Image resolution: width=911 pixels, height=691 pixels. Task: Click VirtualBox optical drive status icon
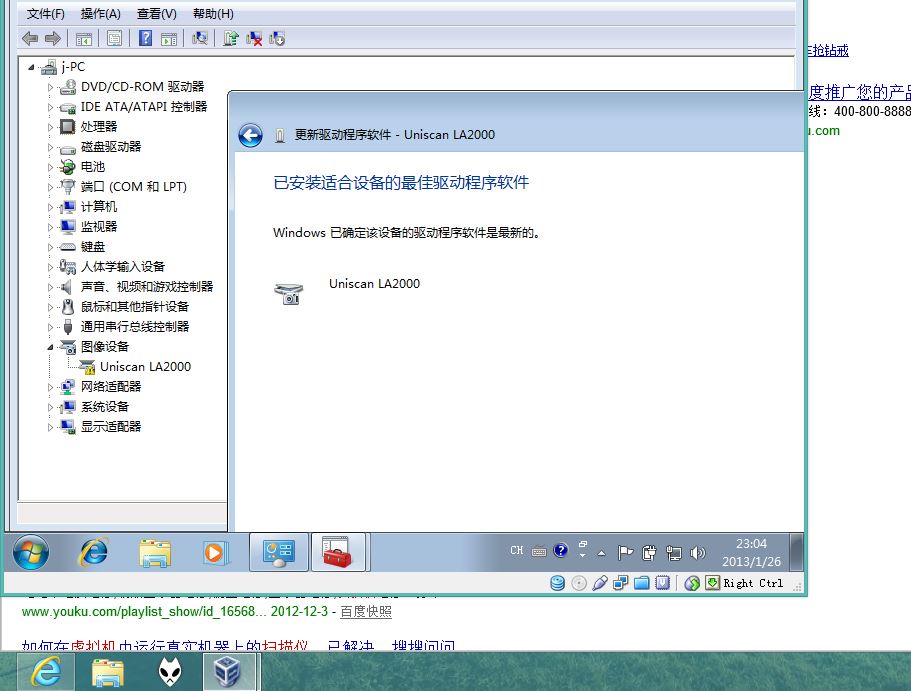click(579, 583)
